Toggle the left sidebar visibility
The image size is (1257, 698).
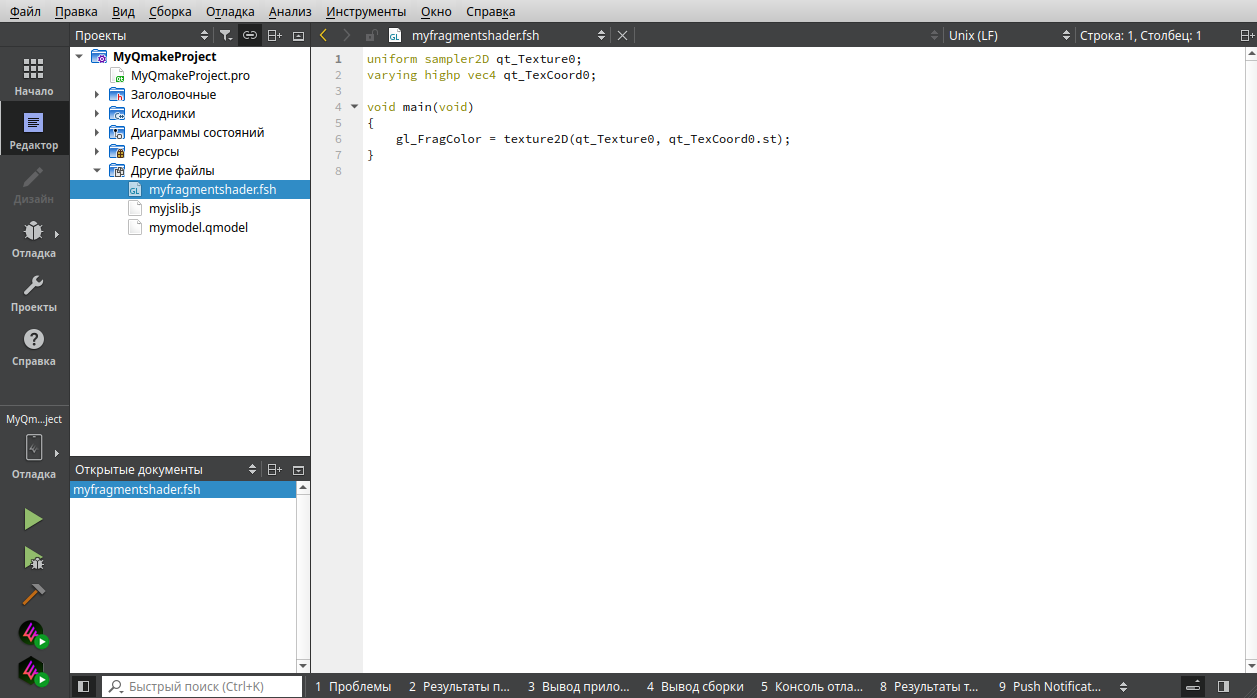(x=84, y=687)
